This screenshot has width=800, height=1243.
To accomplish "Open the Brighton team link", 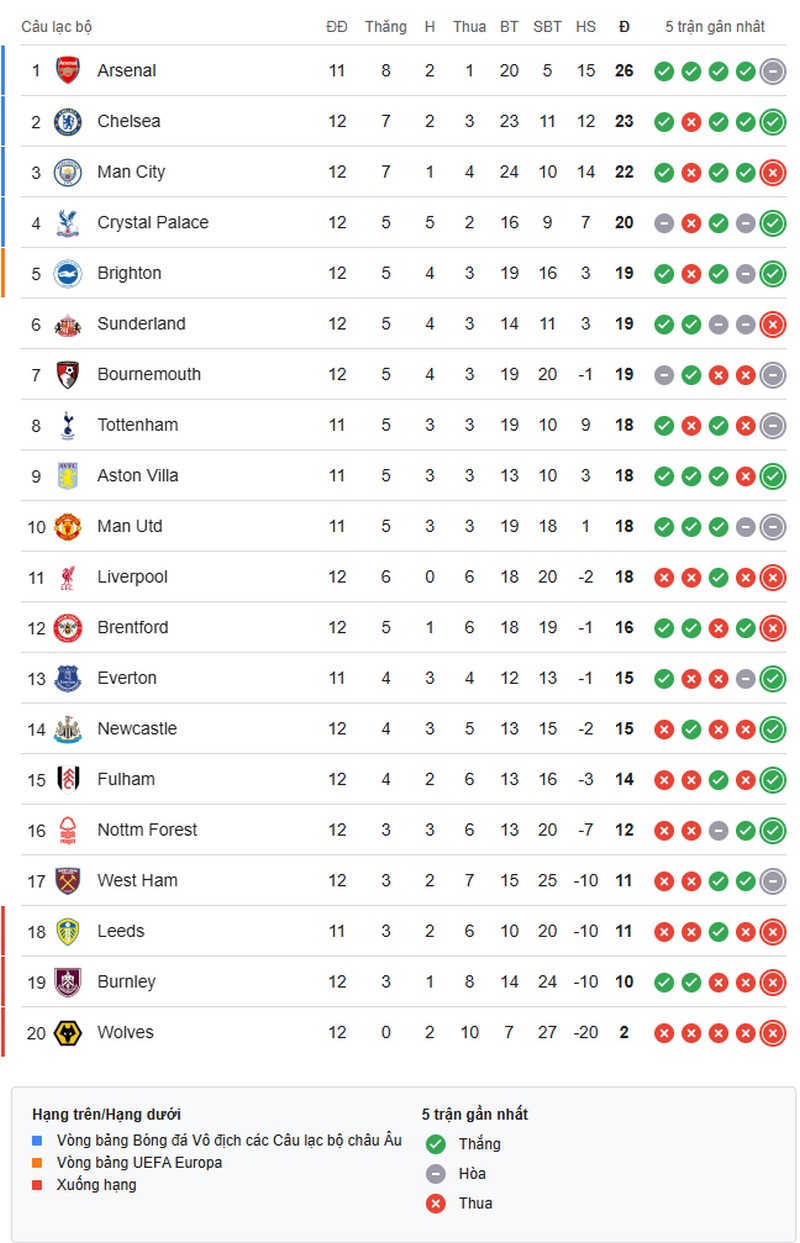I will (x=129, y=273).
